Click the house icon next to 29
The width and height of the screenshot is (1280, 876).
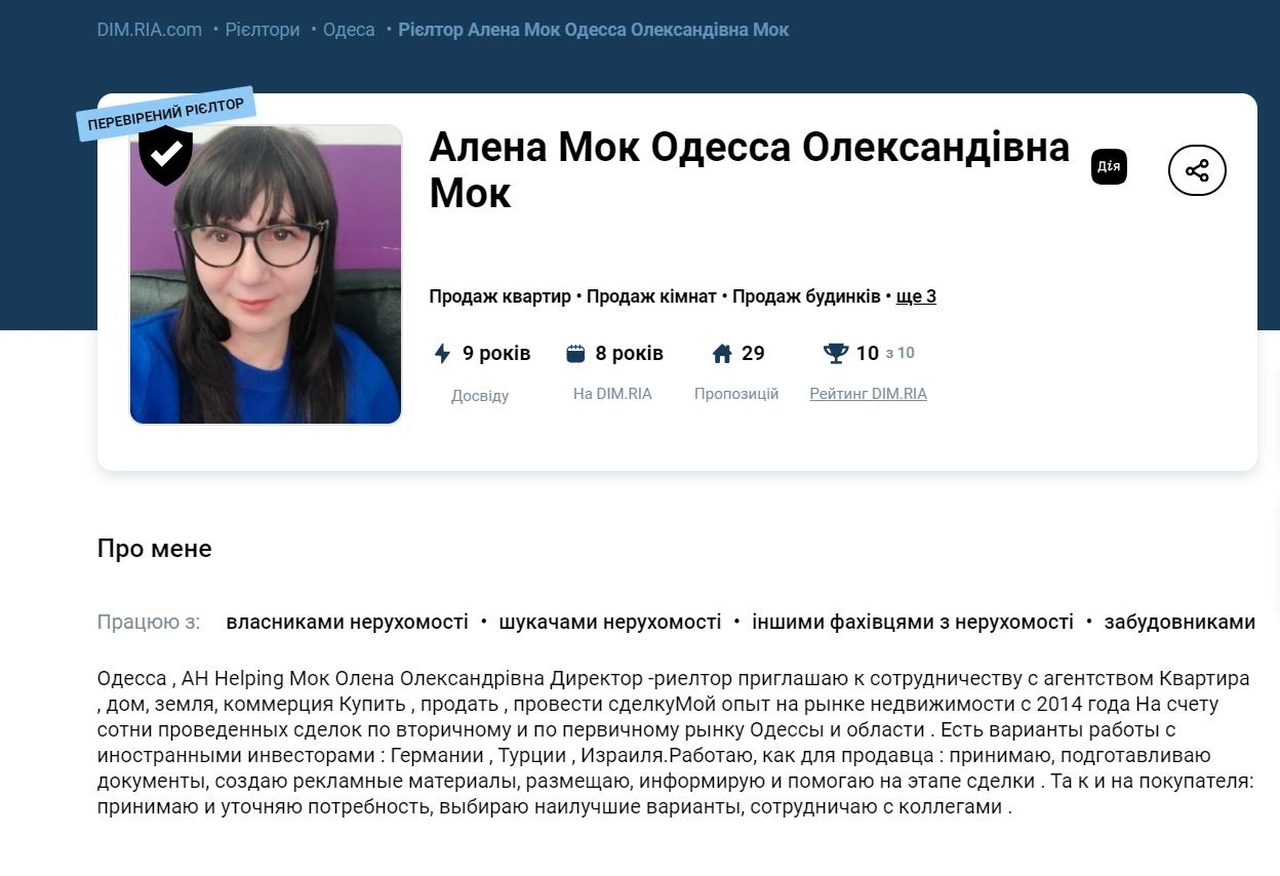click(x=722, y=353)
